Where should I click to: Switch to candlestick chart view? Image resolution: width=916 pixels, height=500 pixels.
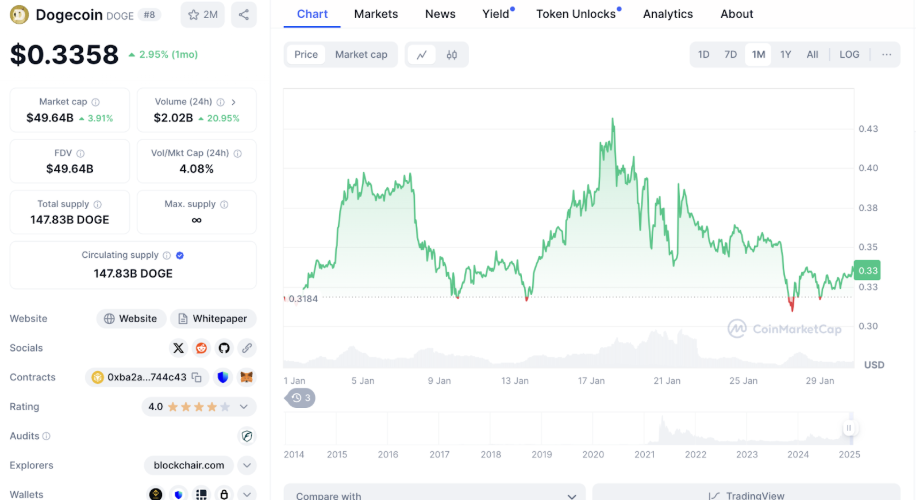(452, 55)
